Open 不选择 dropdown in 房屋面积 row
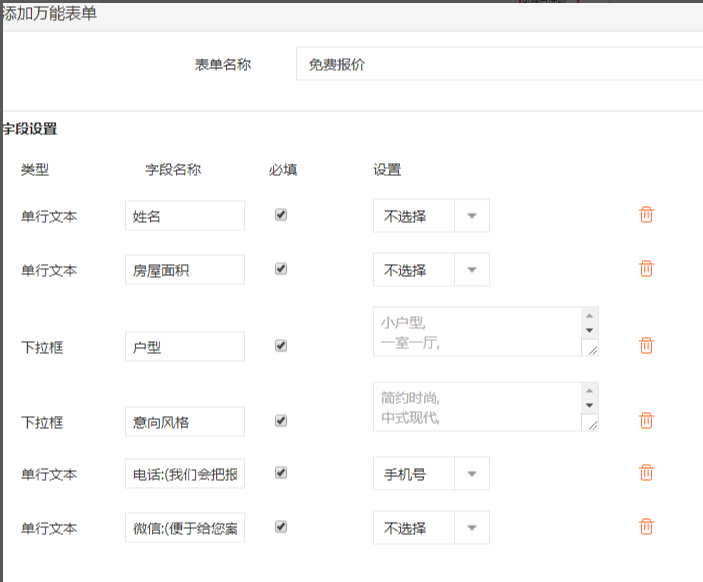 [x=431, y=269]
